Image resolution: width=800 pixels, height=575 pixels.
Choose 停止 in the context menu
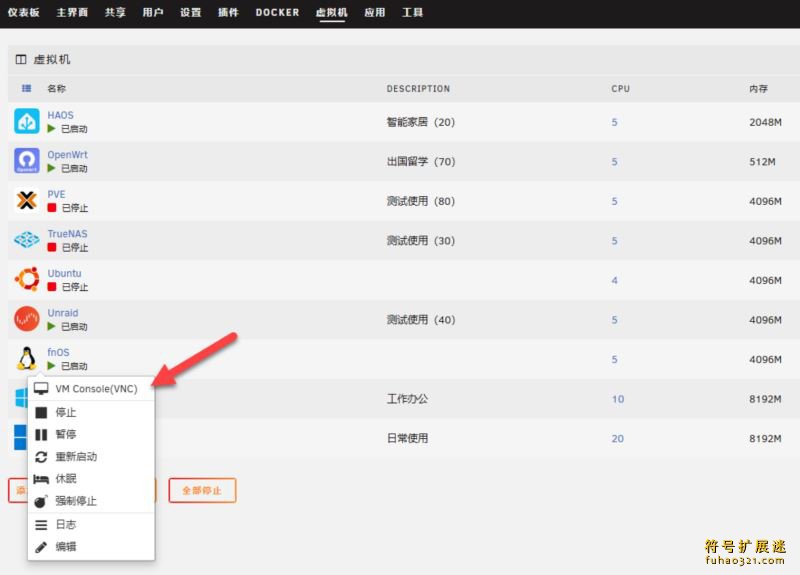coord(66,412)
